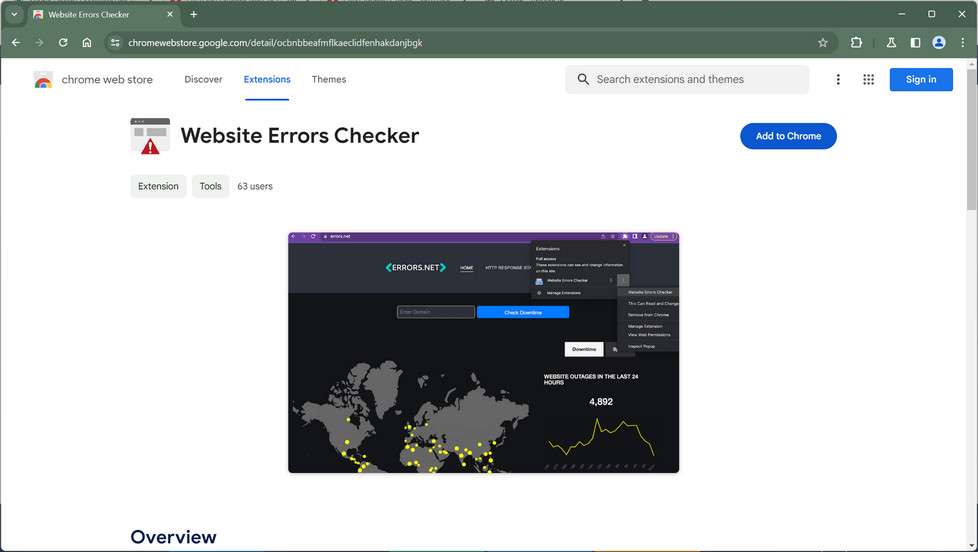Select the address bar URL

pyautogui.click(x=275, y=42)
